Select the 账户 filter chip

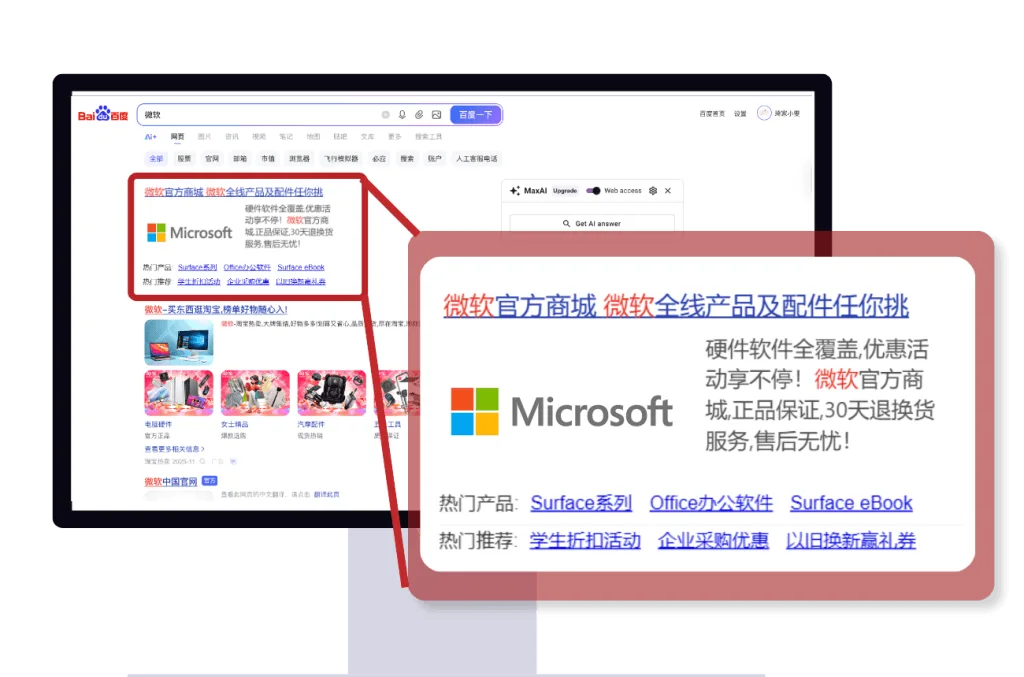(x=434, y=159)
